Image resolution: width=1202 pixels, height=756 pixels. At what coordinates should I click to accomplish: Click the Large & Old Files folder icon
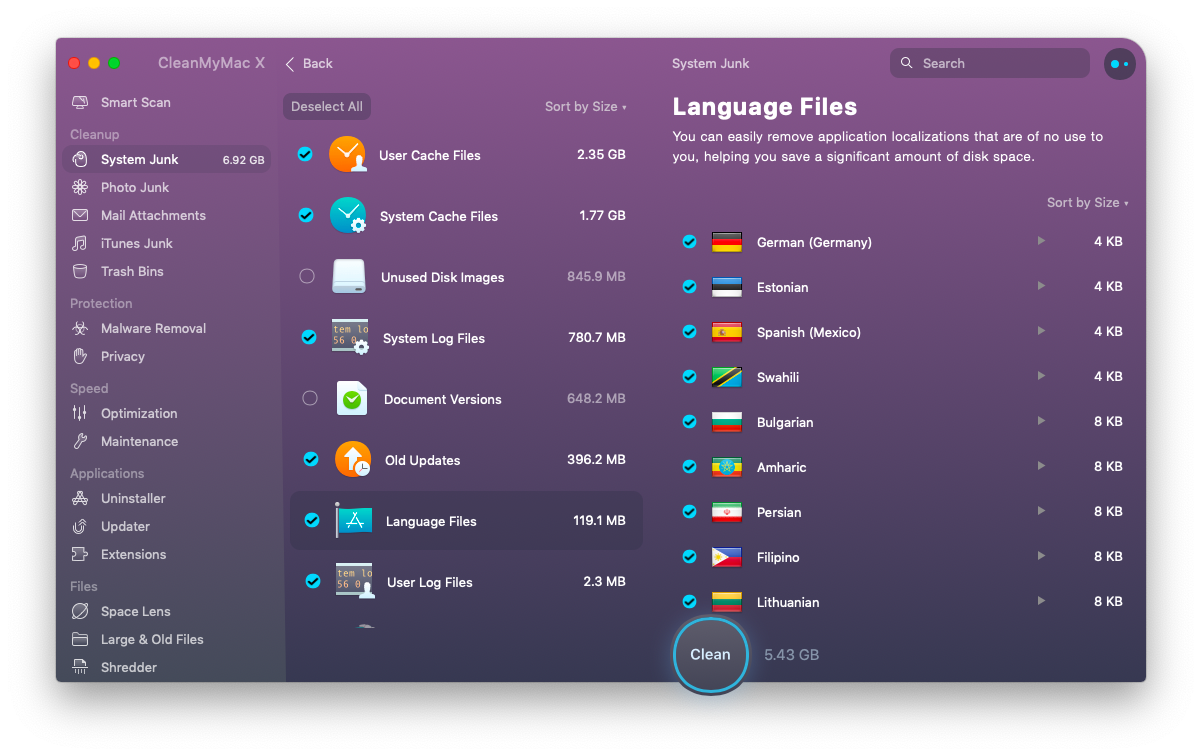coord(80,640)
